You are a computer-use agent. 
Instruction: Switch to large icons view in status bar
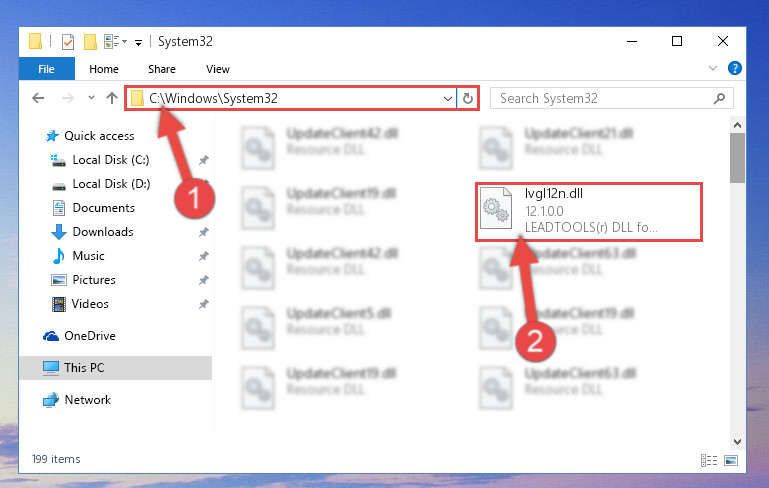point(731,460)
